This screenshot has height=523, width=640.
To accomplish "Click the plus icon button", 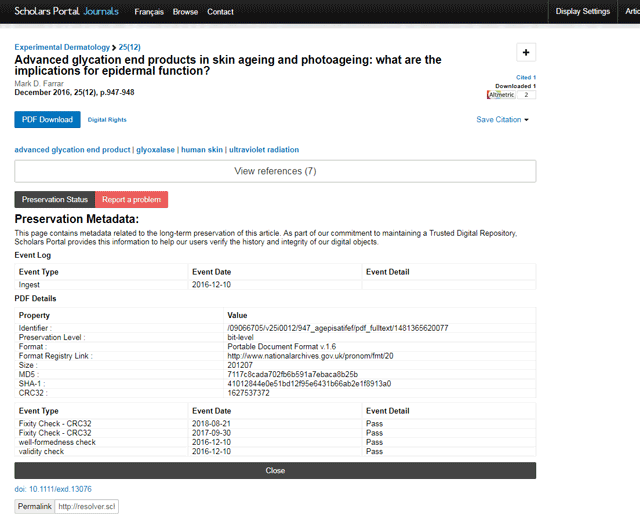I will tap(526, 53).
